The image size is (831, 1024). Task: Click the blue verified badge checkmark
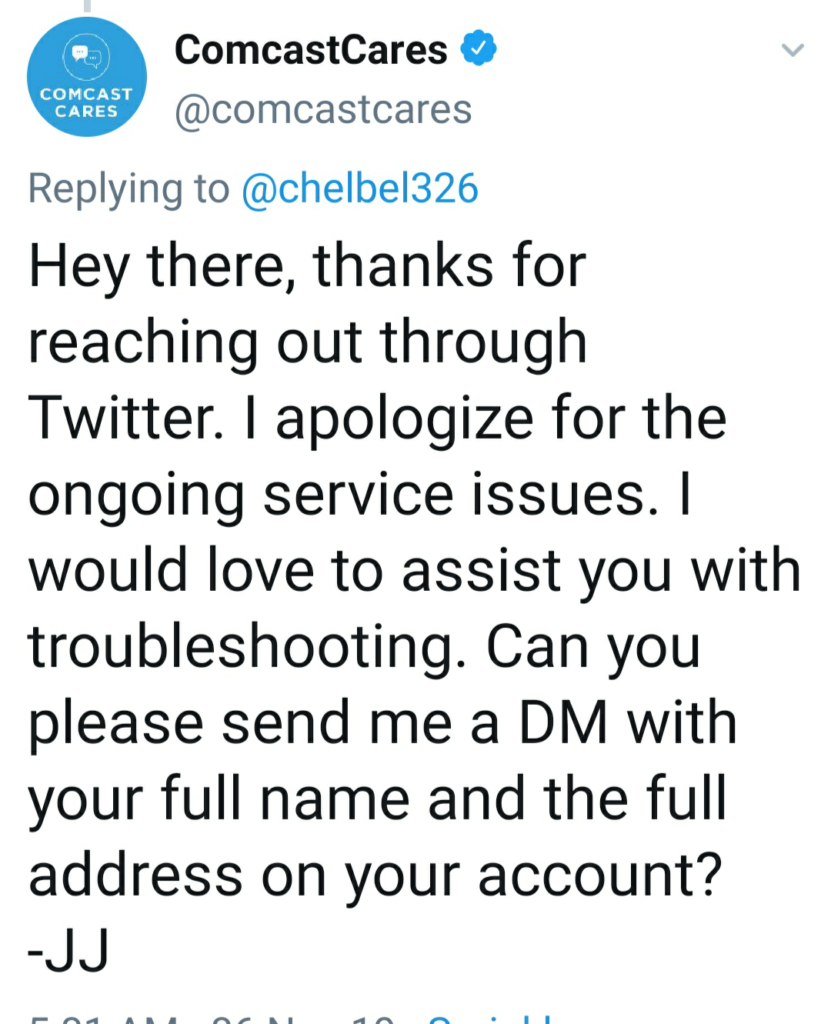479,48
